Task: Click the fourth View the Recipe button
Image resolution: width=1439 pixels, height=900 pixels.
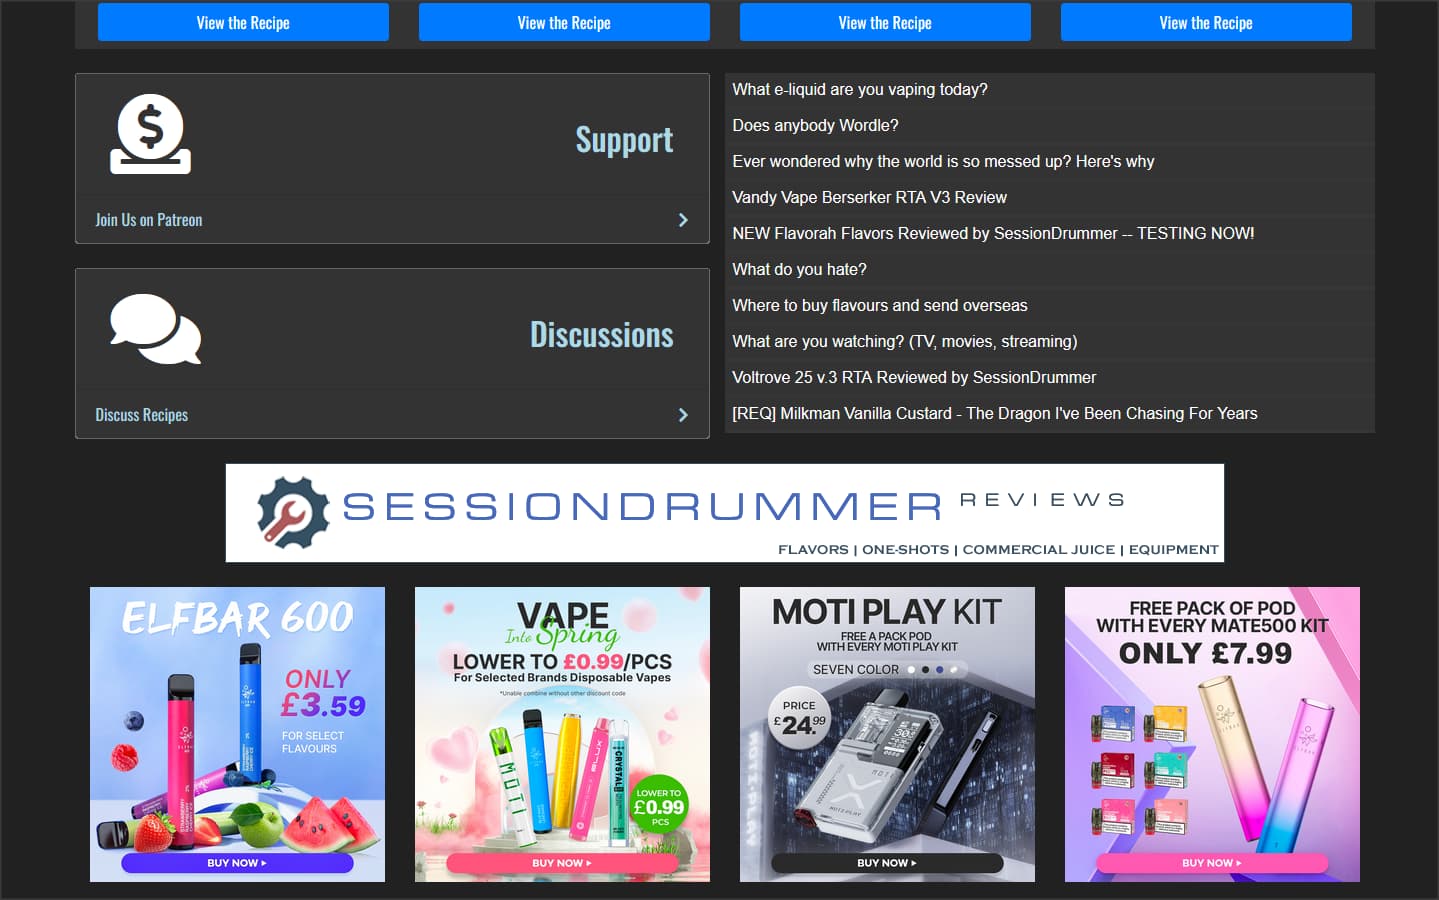Action: point(1206,22)
